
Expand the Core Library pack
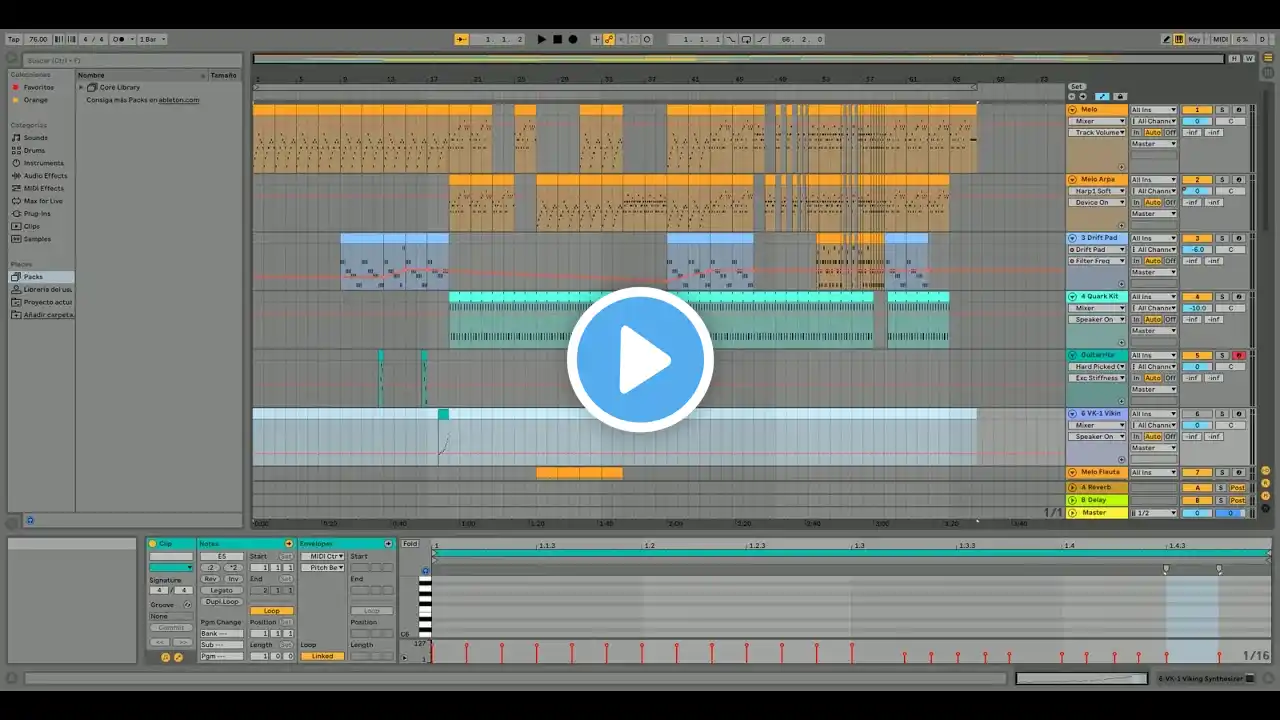[82, 87]
